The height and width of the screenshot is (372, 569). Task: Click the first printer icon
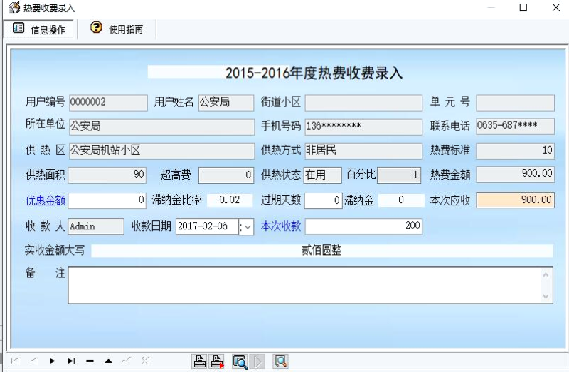click(x=199, y=361)
